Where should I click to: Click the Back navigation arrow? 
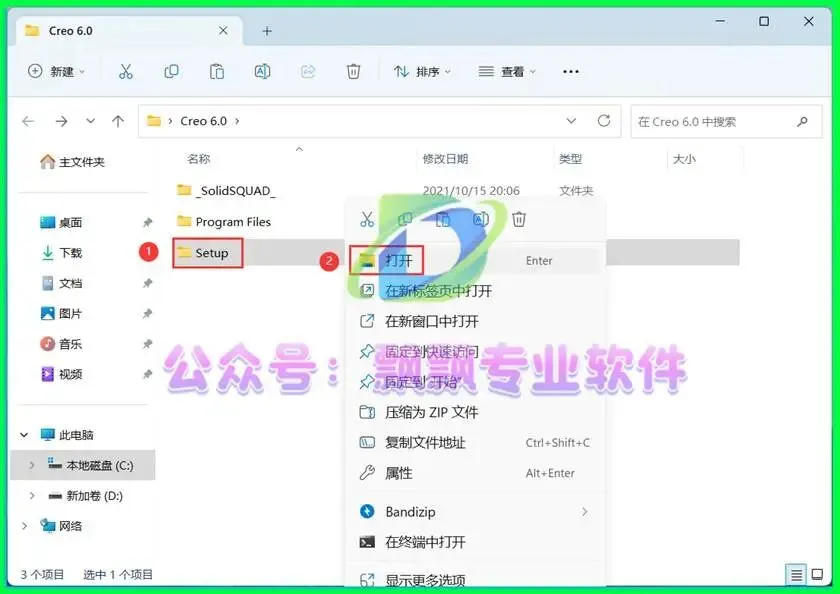28,122
